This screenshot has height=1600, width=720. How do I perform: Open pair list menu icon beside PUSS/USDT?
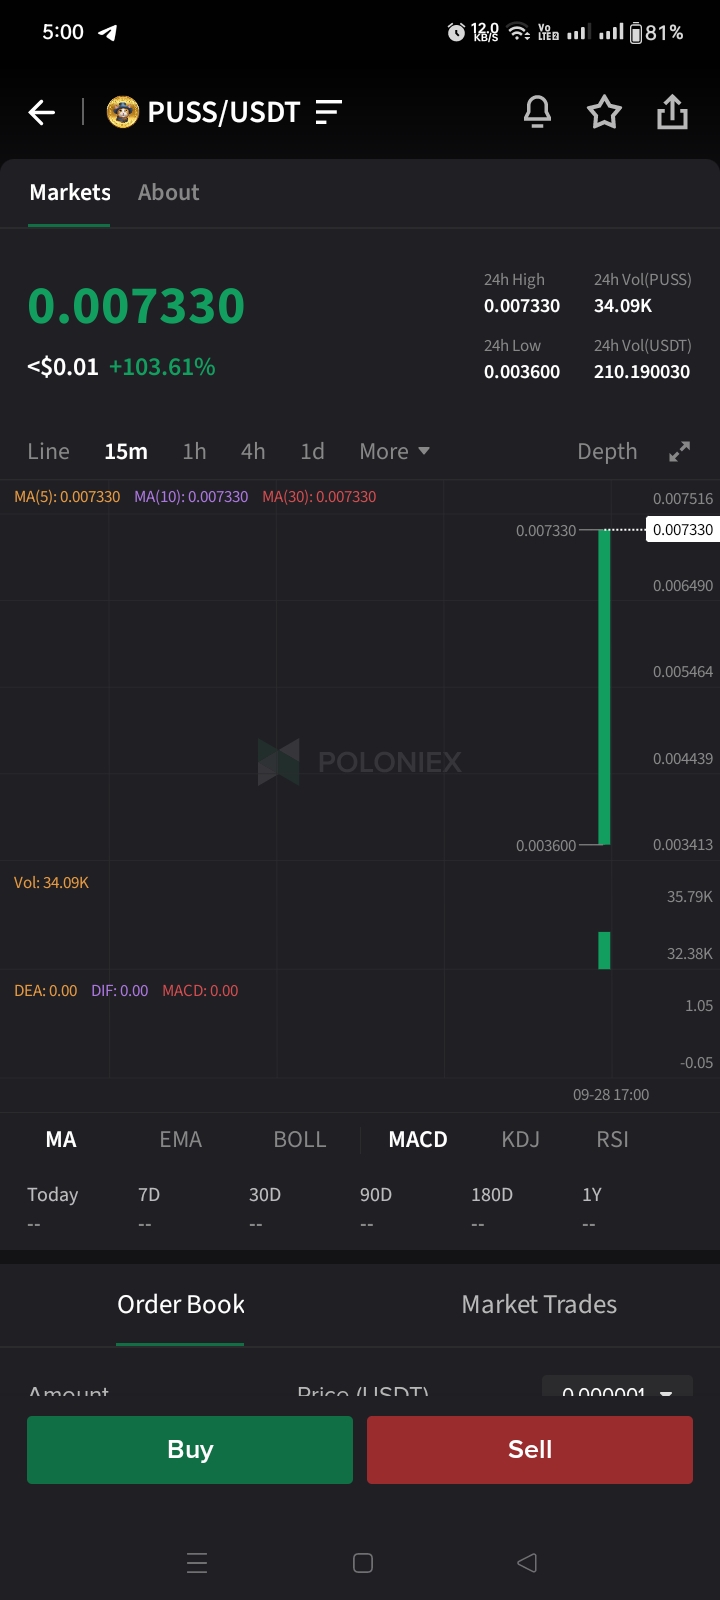[328, 112]
